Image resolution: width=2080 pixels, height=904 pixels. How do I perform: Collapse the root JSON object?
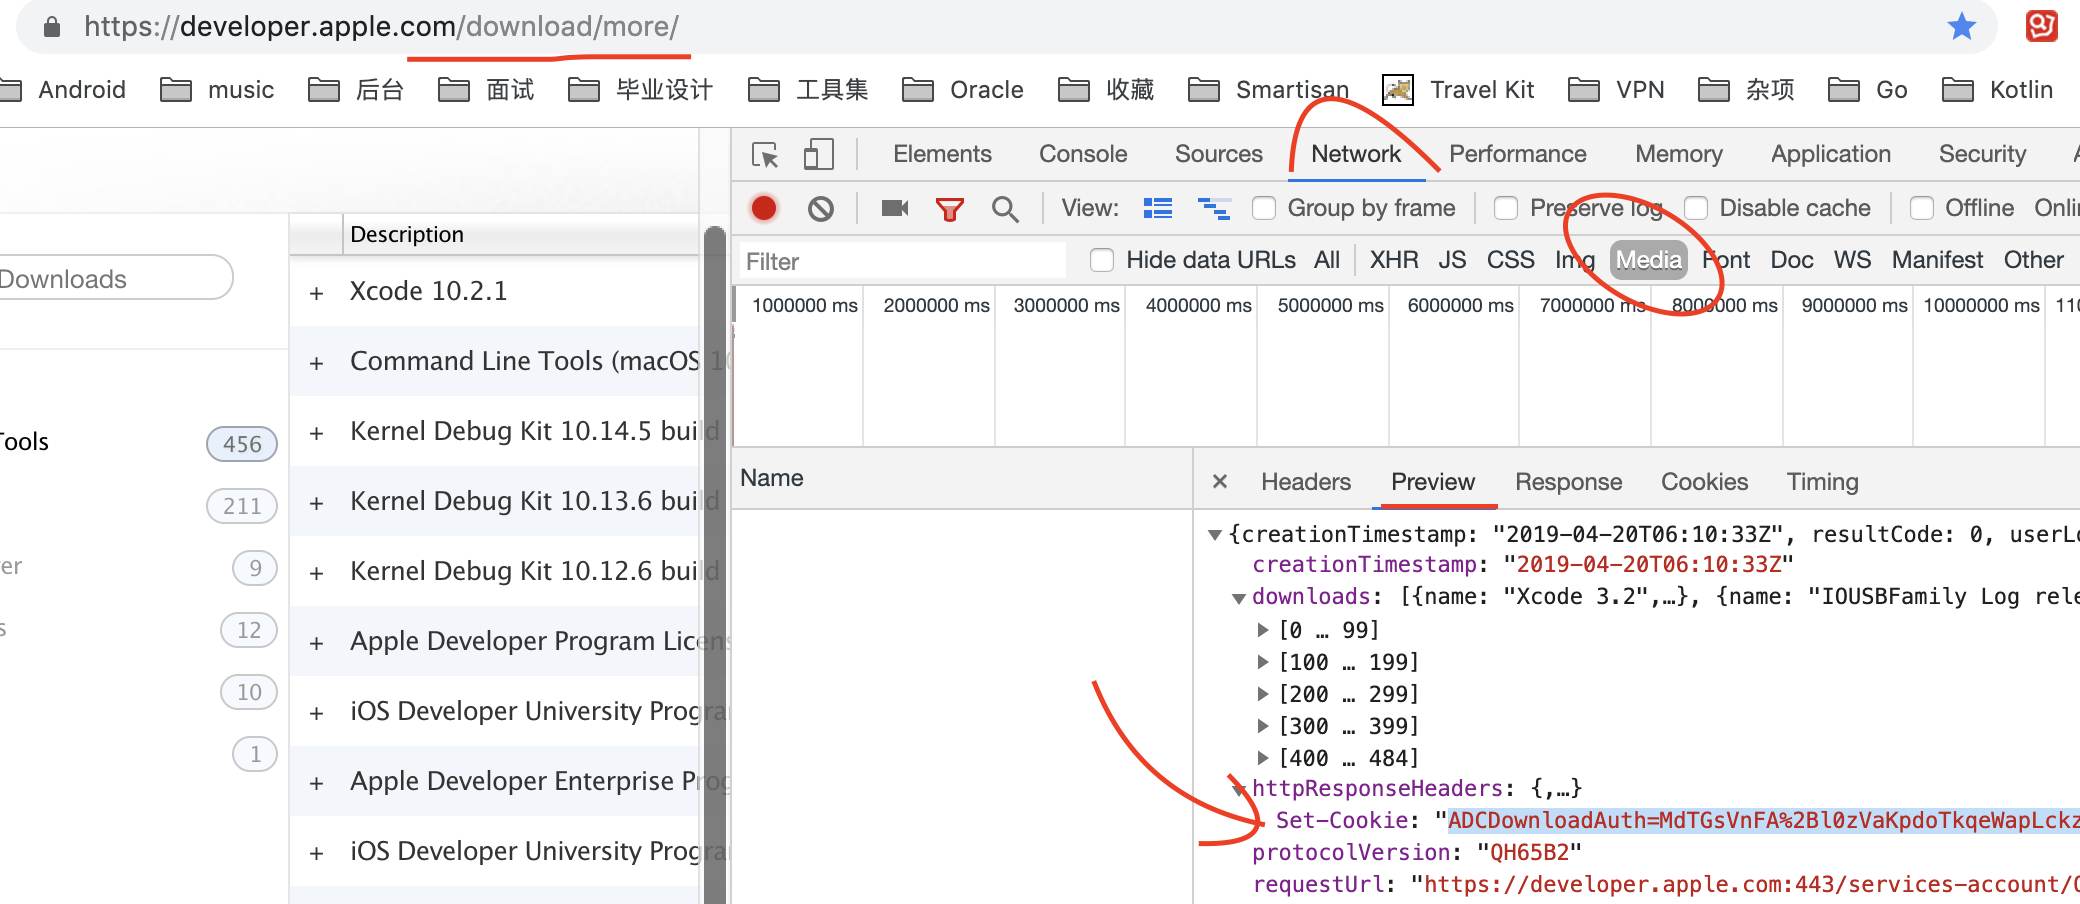1215,535
